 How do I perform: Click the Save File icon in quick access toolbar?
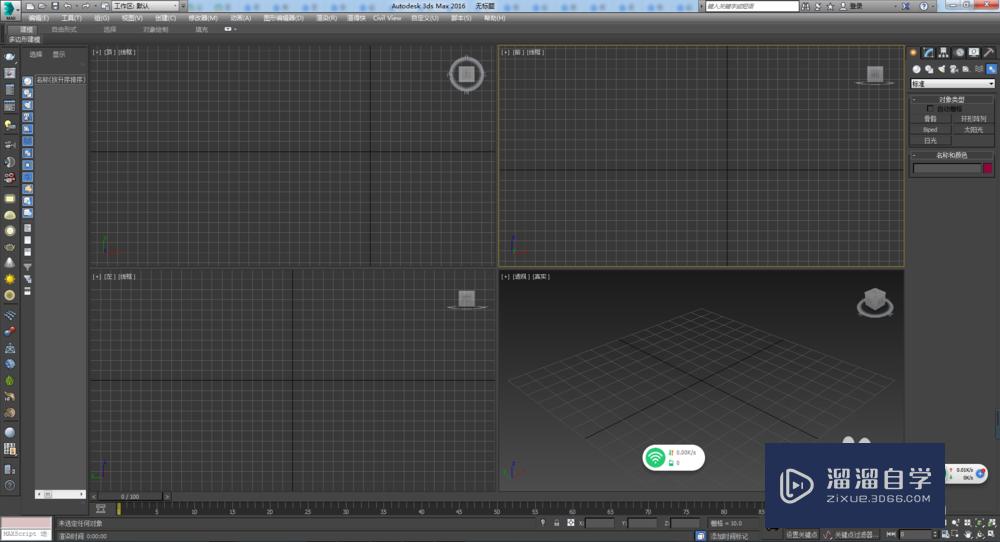click(x=54, y=6)
